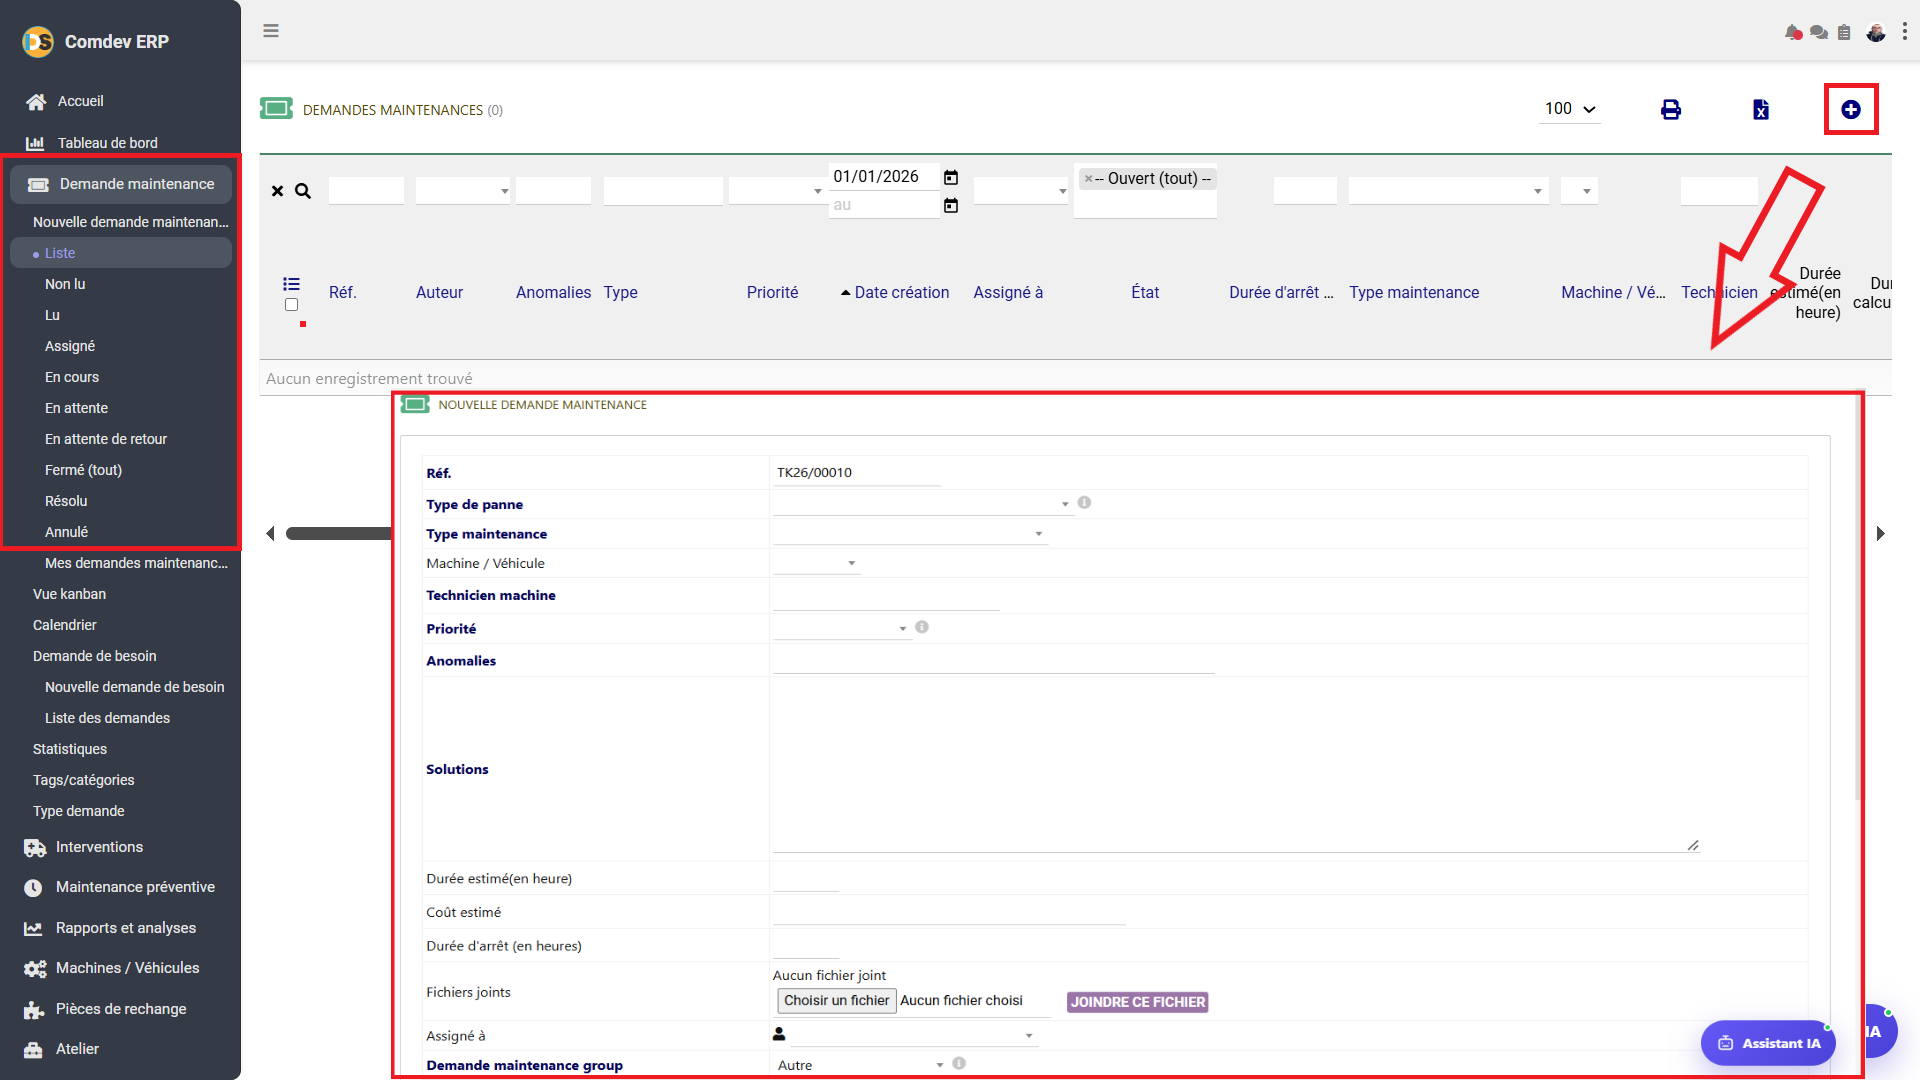Open the Accueil menu item

tap(80, 101)
